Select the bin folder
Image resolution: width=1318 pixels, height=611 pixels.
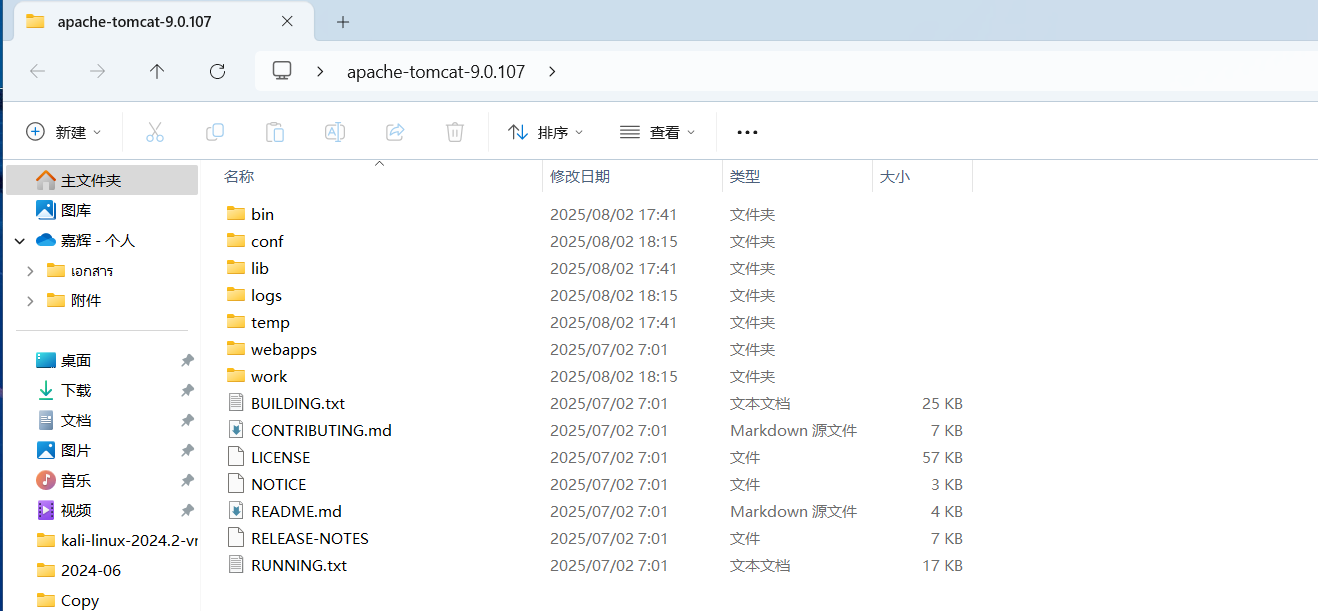point(262,214)
